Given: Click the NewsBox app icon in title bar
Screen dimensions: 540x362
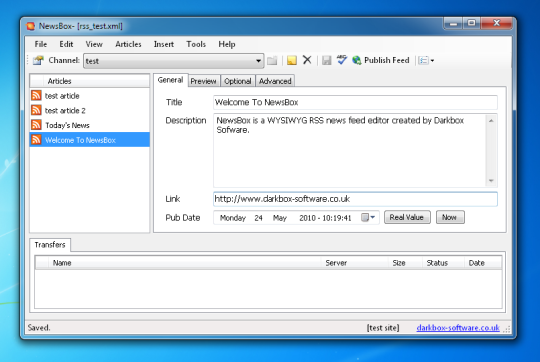Looking at the screenshot, I should tap(31, 26).
